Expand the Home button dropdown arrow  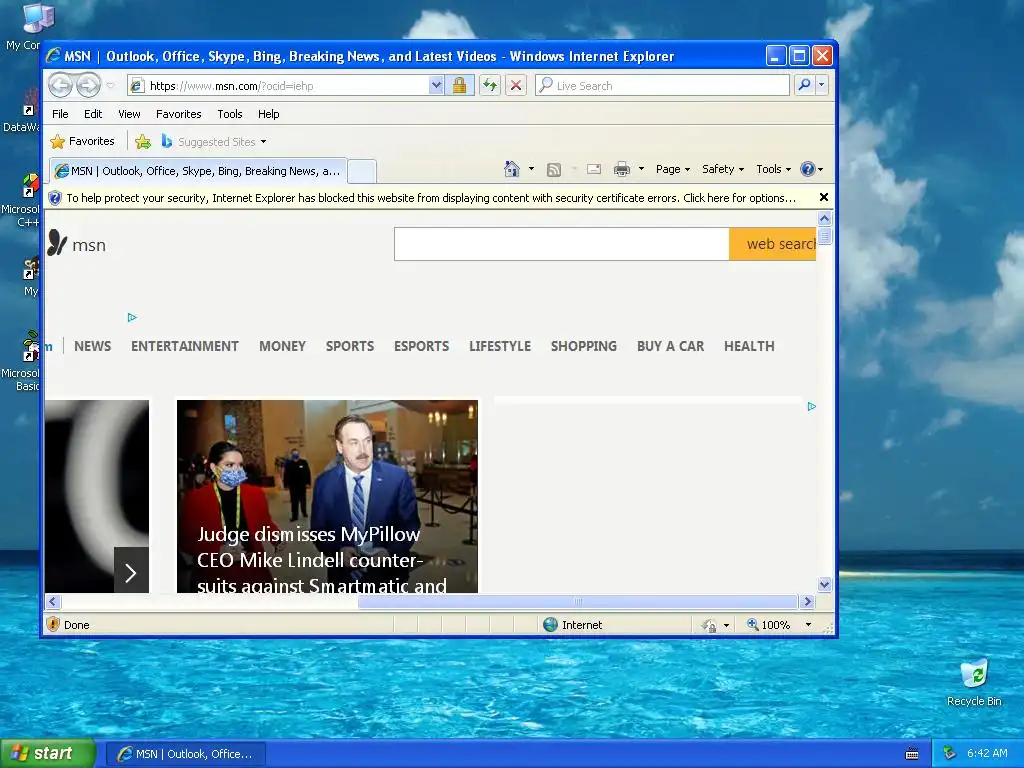pyautogui.click(x=531, y=169)
